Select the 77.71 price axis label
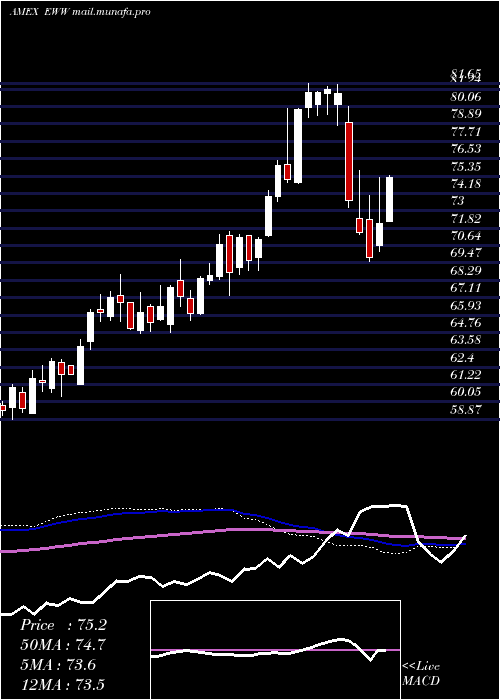 (466, 131)
